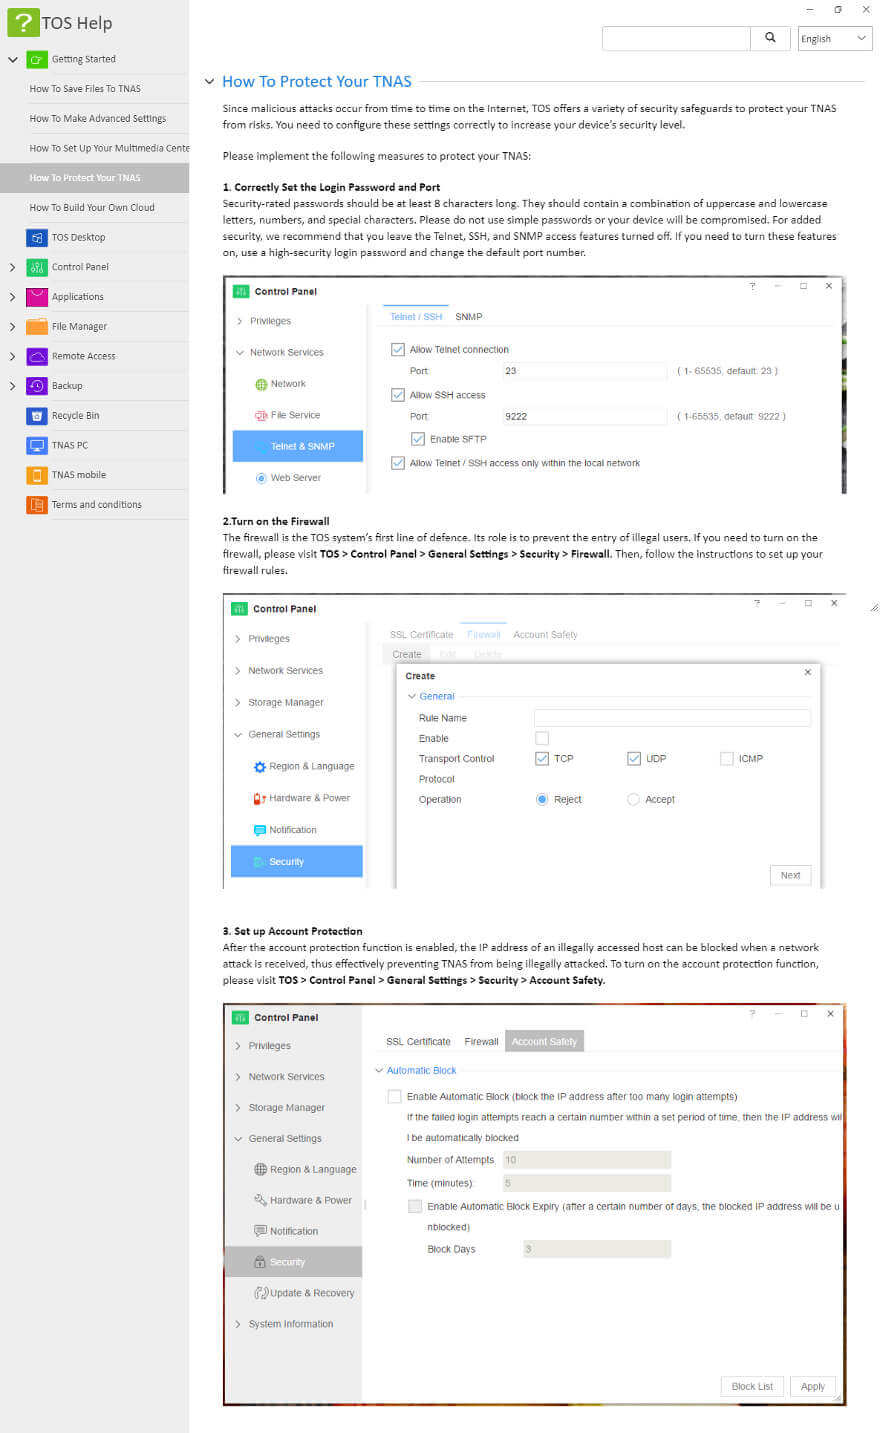Collapse the How To Protect Your TNAS heading
This screenshot has width=880, height=1433.
click(209, 82)
